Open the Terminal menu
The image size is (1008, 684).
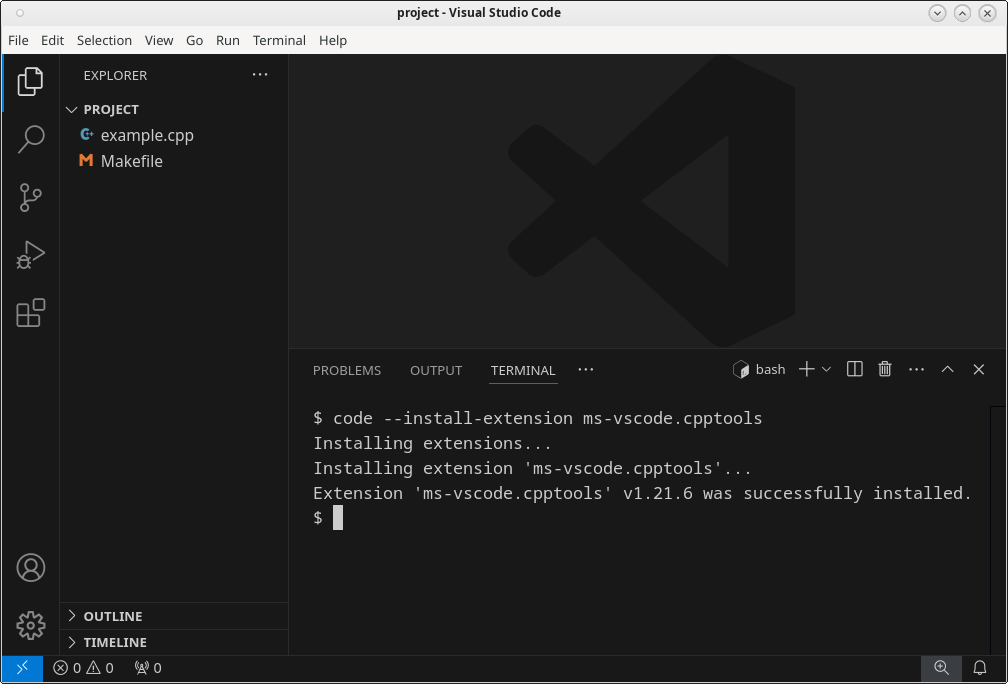tap(279, 40)
